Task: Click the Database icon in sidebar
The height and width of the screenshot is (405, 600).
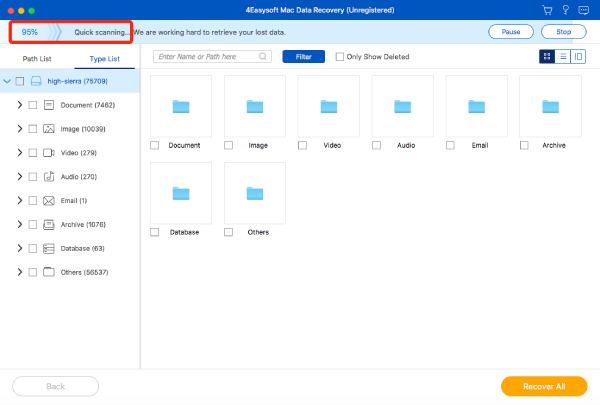Action: (x=49, y=248)
